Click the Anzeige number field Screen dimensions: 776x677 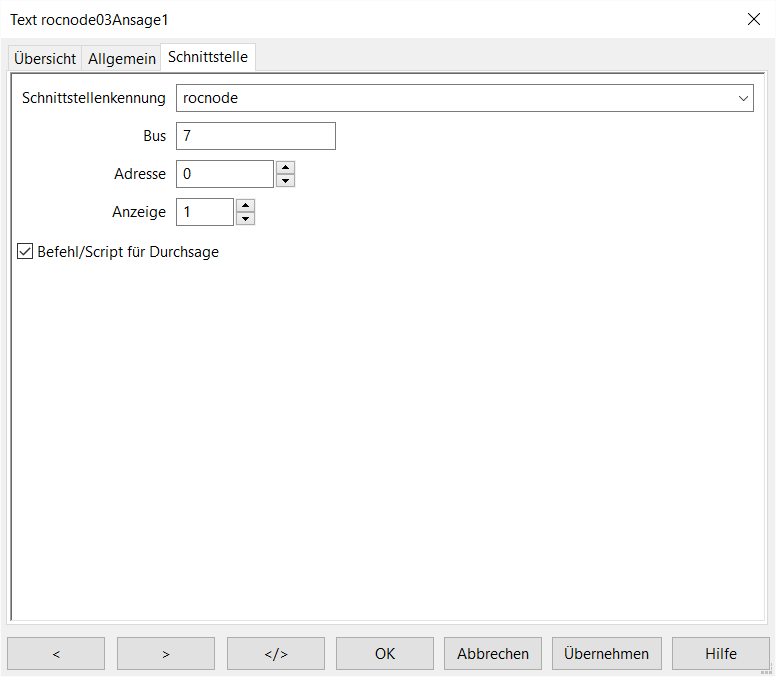(205, 212)
